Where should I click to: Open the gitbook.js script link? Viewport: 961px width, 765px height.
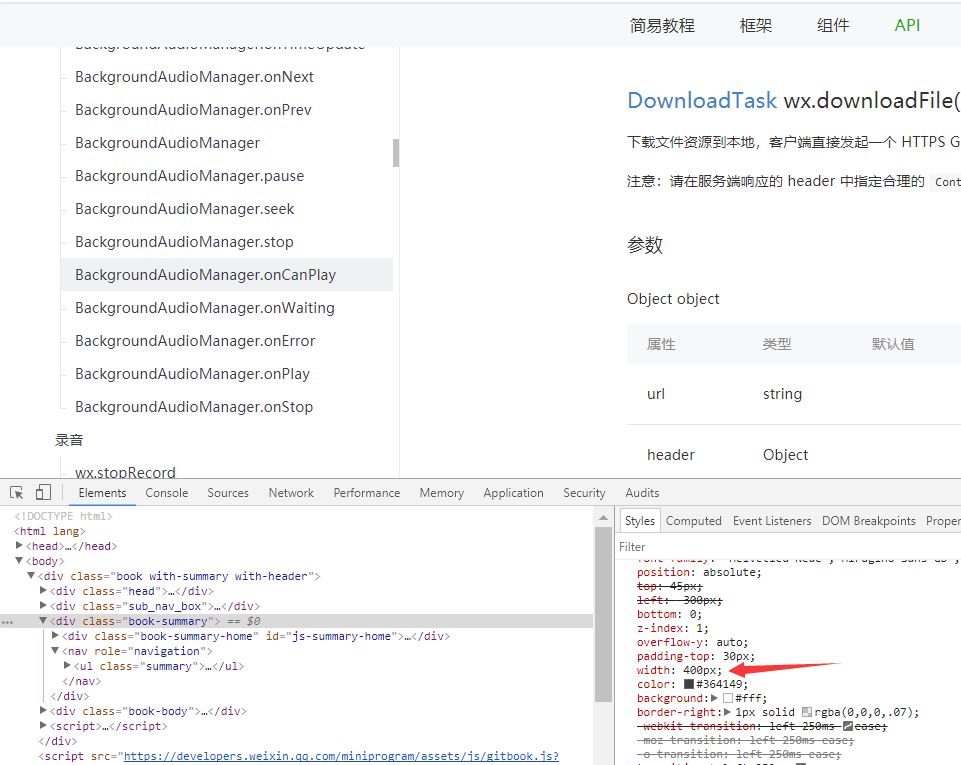341,756
